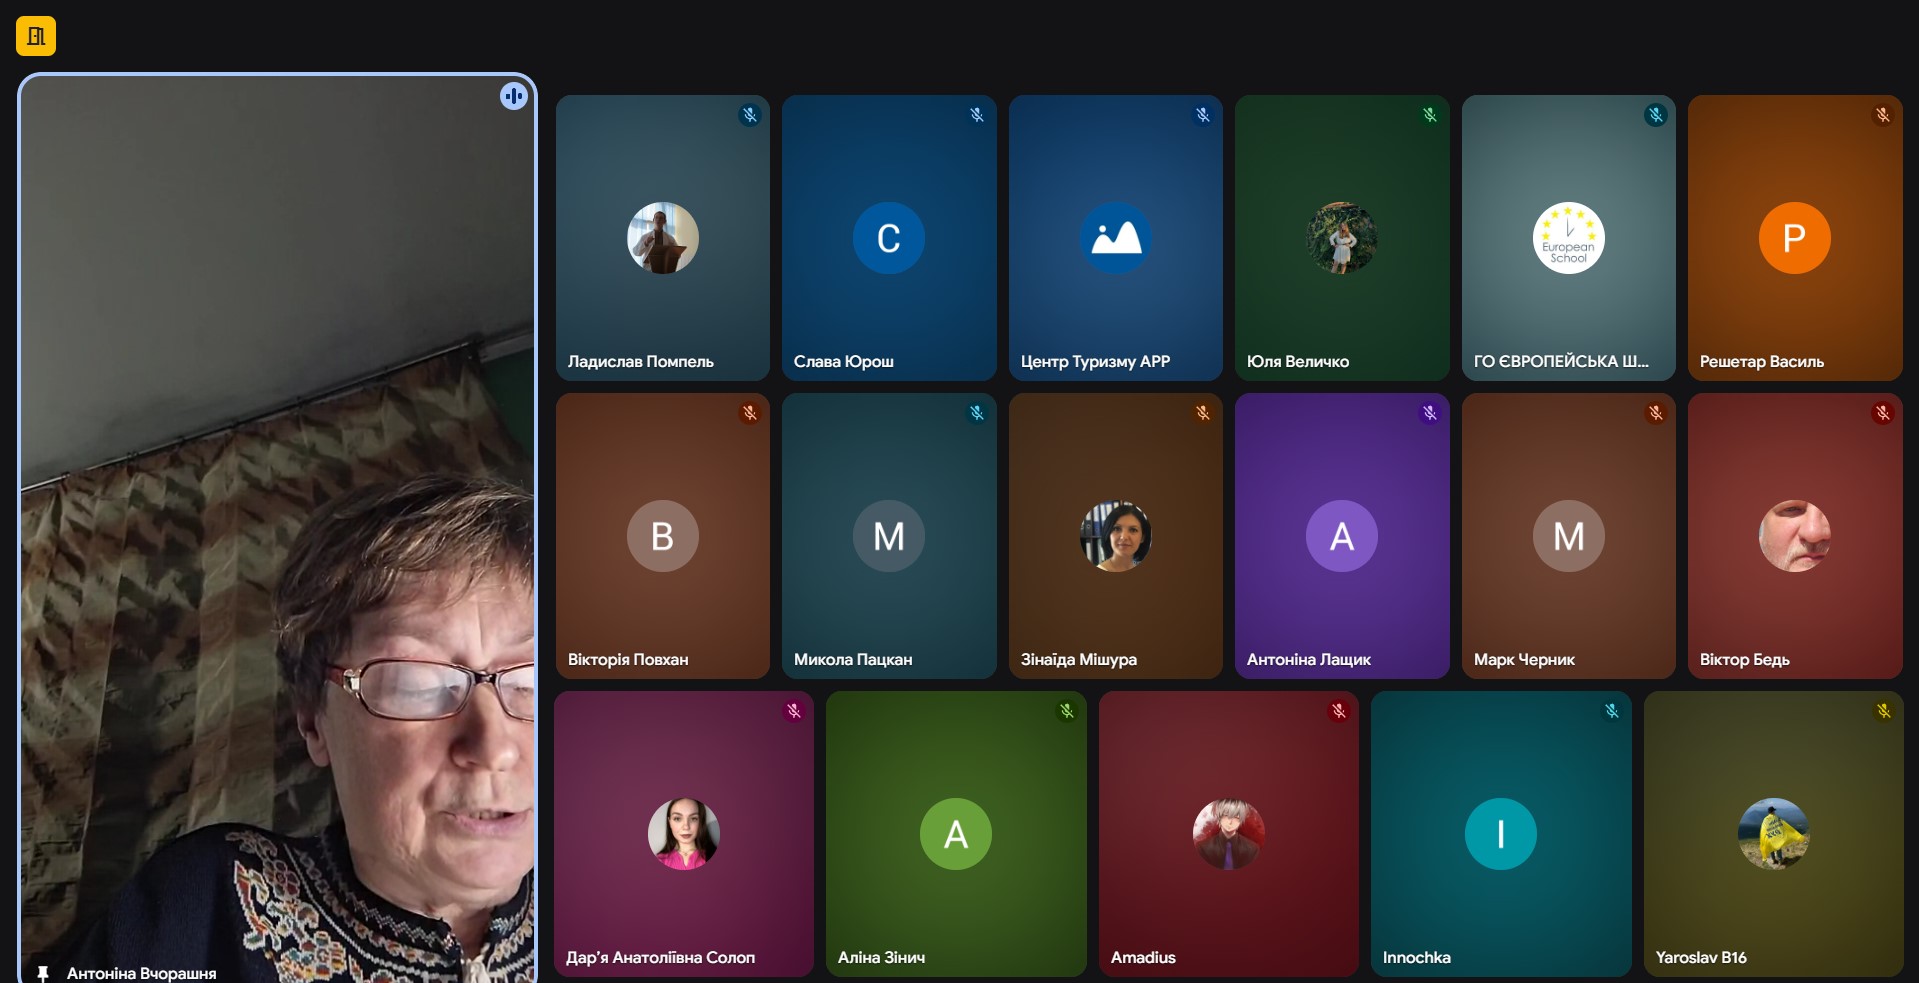Image resolution: width=1919 pixels, height=983 pixels.
Task: Click the name label Антоніна Лащик
Action: pyautogui.click(x=1309, y=659)
